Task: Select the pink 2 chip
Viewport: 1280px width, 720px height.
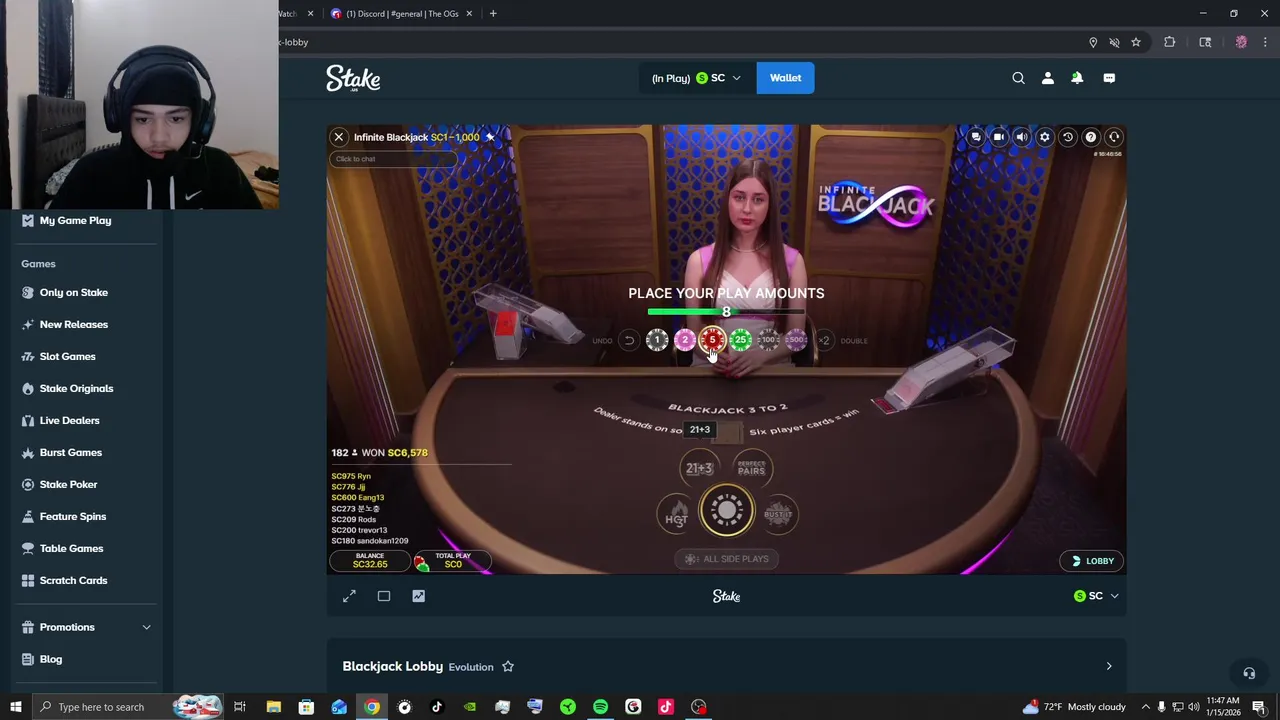Action: click(x=685, y=341)
